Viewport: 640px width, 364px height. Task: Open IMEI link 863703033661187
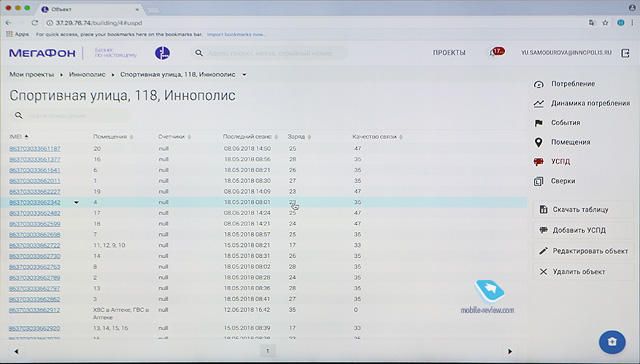[35, 149]
